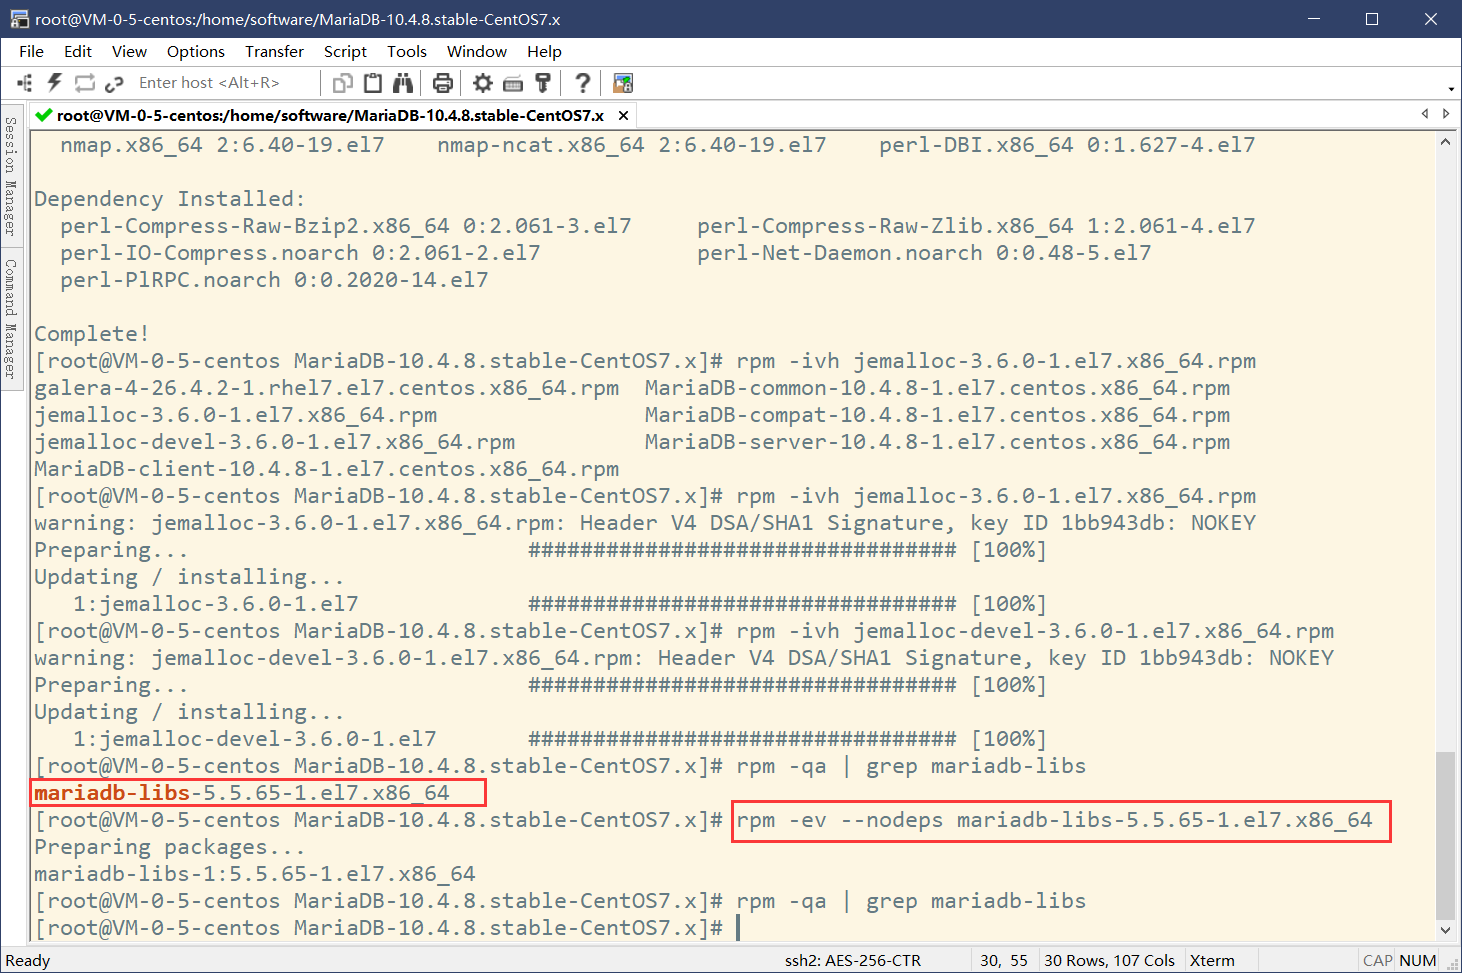This screenshot has height=973, width=1462.
Task: Click 'nmap-ncat.x86_64 2:6.40-19.el7' text
Action: pyautogui.click(x=632, y=145)
